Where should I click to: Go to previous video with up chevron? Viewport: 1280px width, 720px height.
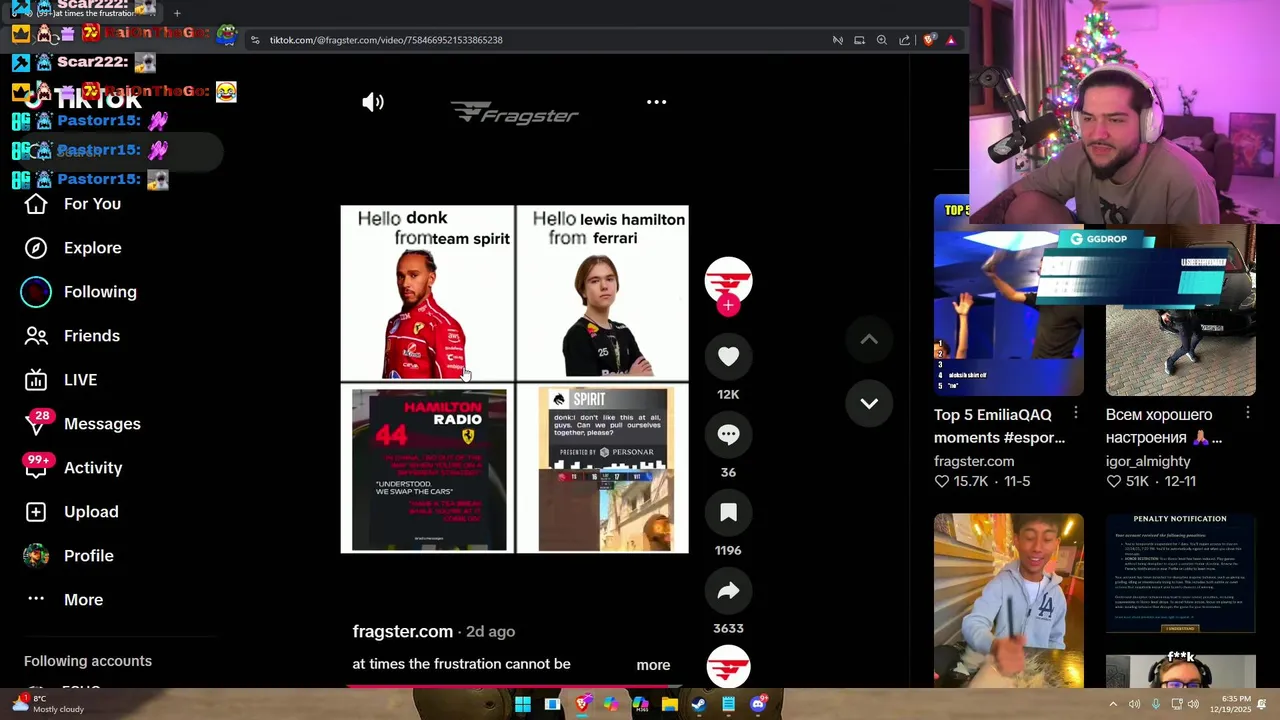pos(869,339)
